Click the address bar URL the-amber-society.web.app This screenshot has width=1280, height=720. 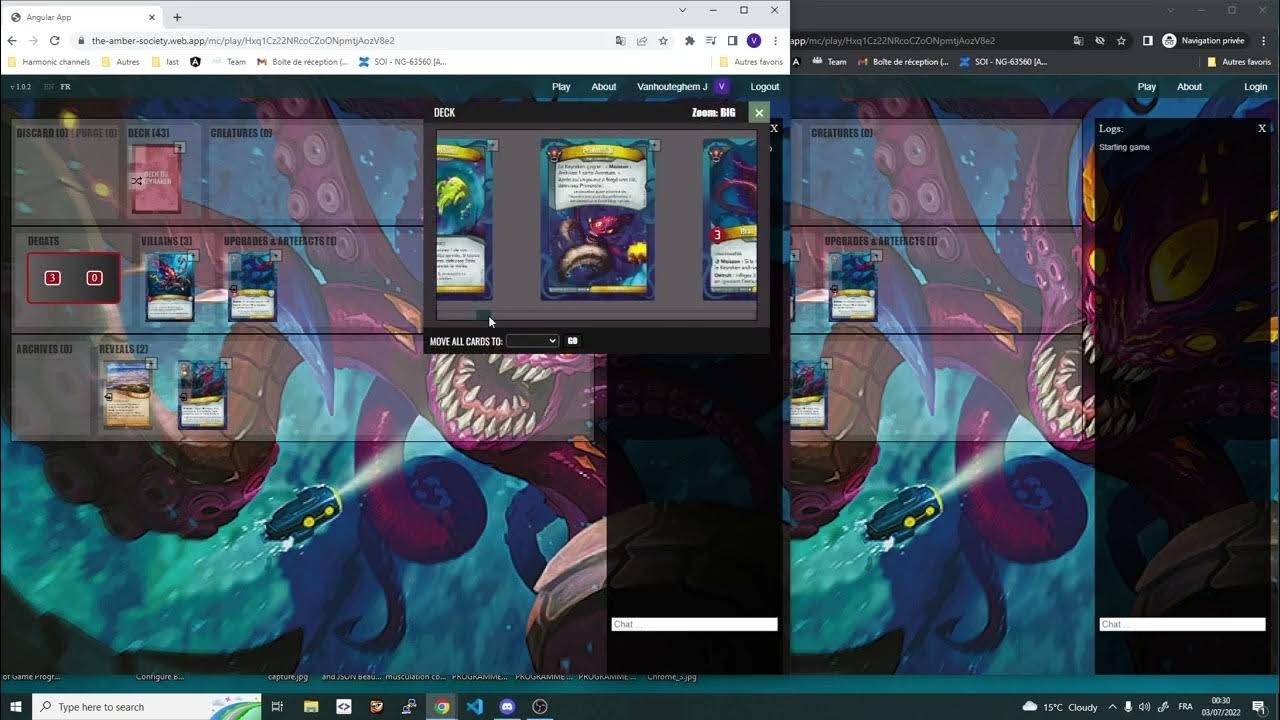click(243, 41)
